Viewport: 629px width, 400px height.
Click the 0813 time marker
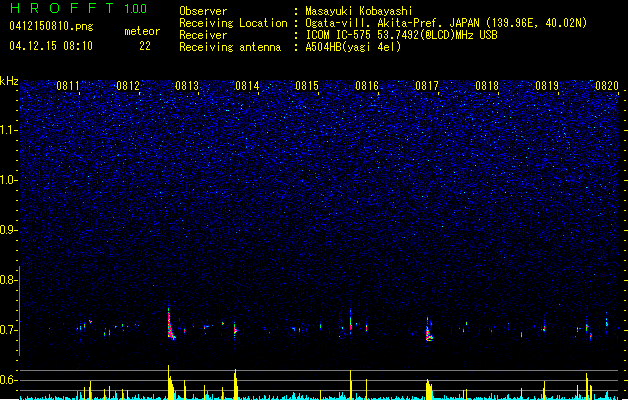pos(187,86)
